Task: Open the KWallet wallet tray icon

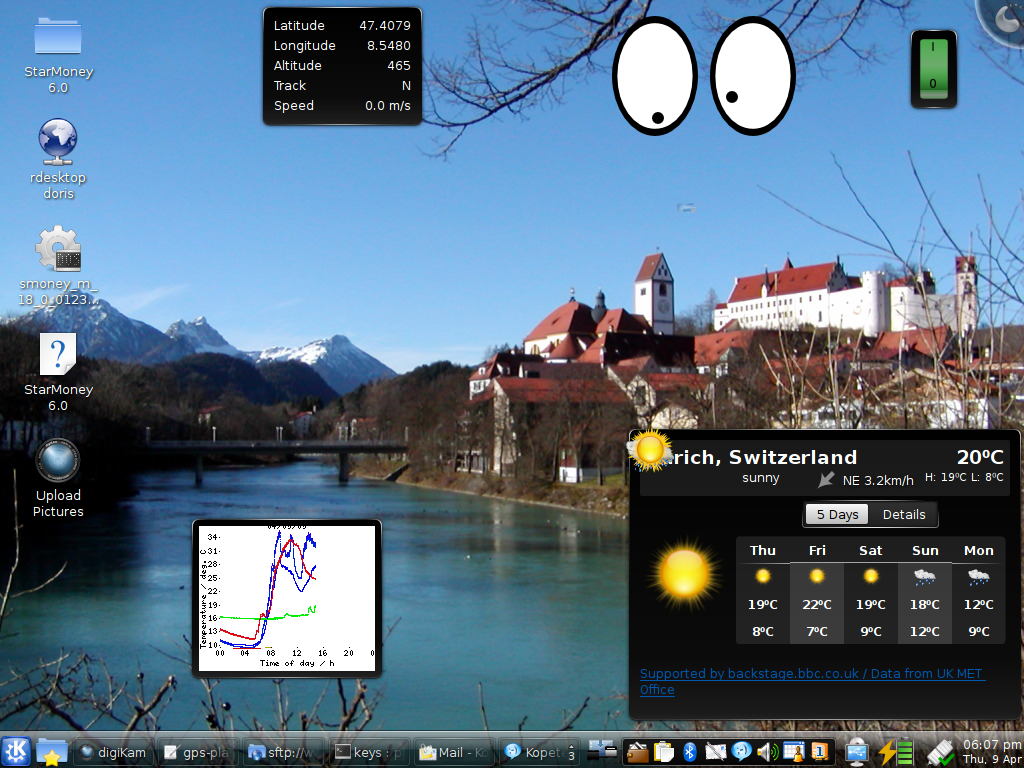Action: [x=637, y=752]
